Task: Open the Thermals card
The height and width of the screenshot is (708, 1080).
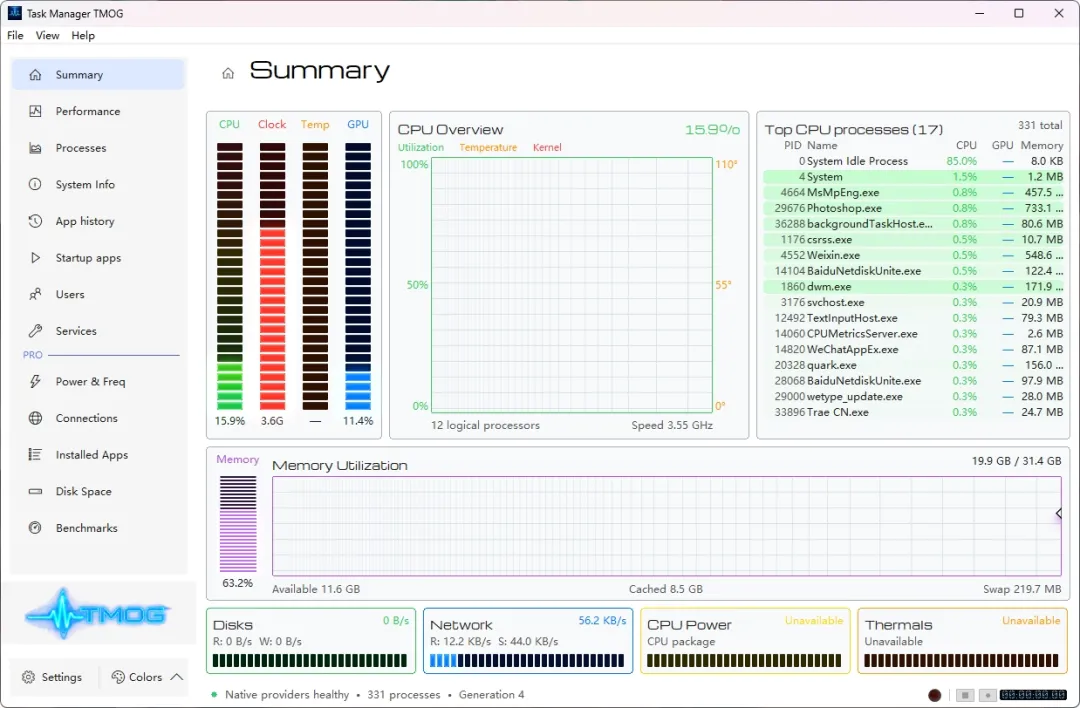Action: 962,641
